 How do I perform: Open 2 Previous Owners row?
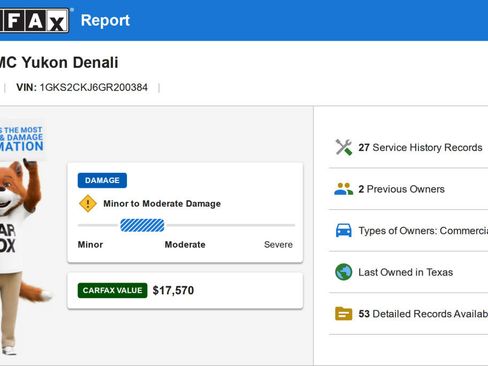(408, 189)
